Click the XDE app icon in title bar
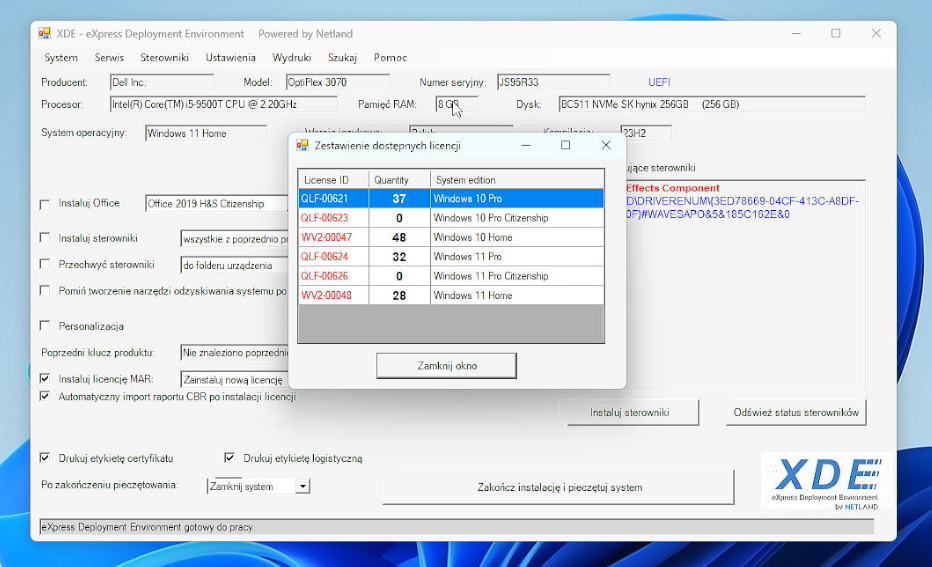Image resolution: width=932 pixels, height=567 pixels. click(x=44, y=34)
